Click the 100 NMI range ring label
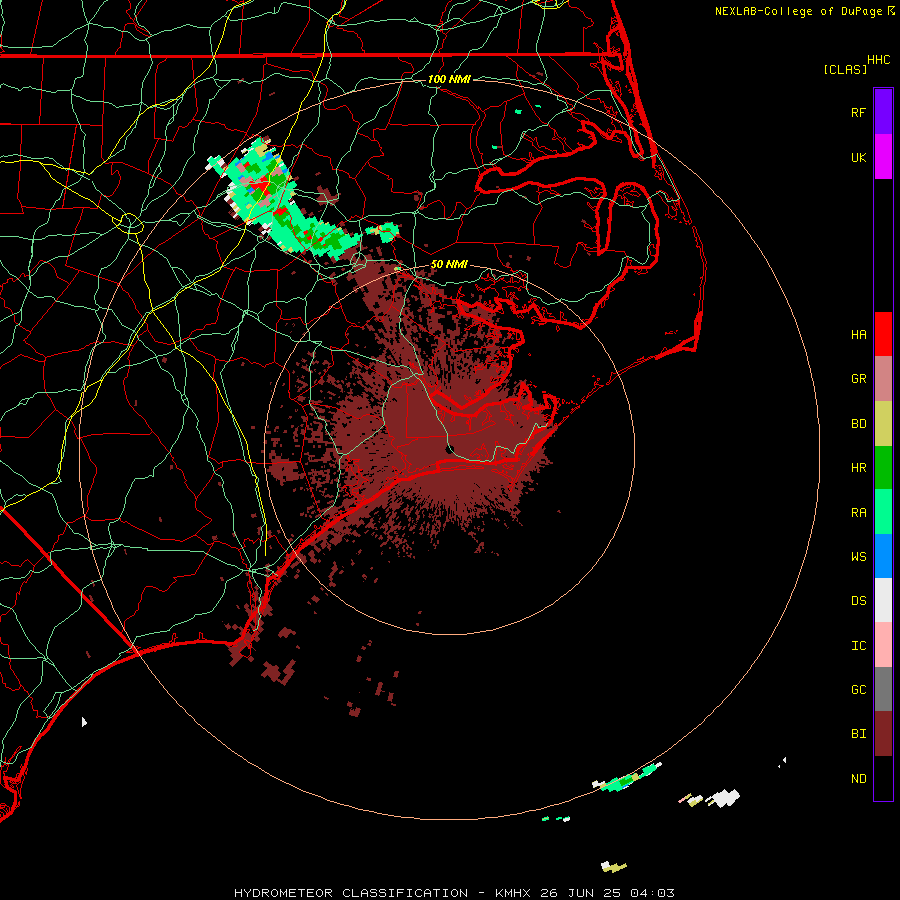The image size is (900, 900). click(449, 79)
